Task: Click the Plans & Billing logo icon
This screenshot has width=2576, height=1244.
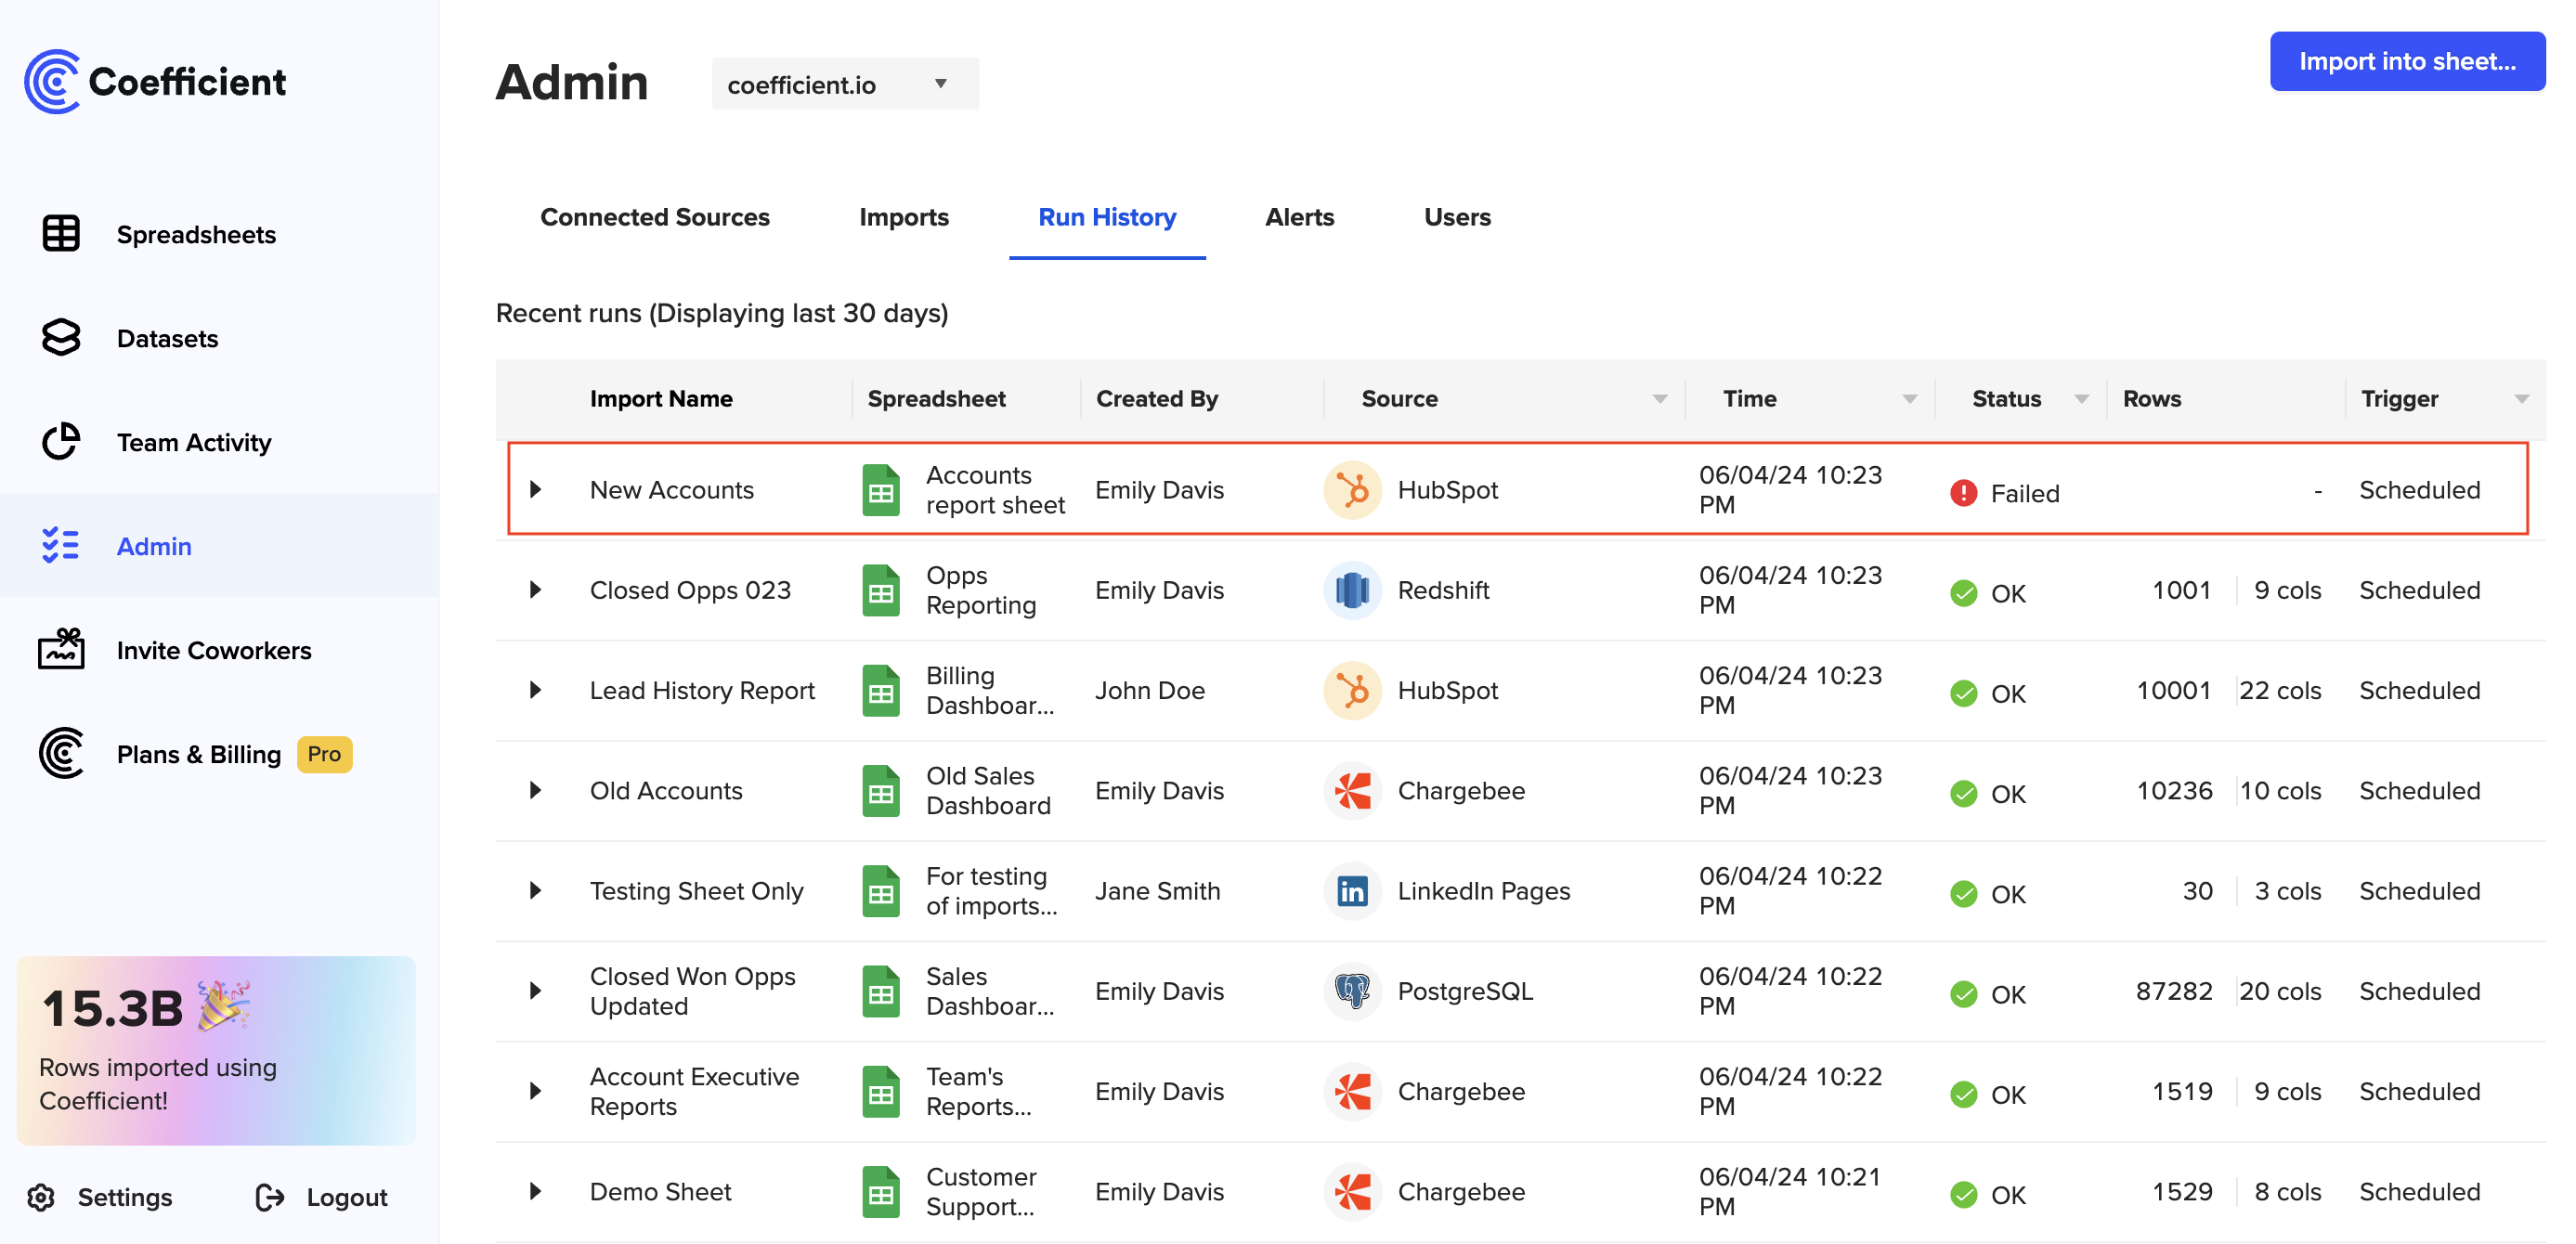Action: [x=61, y=754]
